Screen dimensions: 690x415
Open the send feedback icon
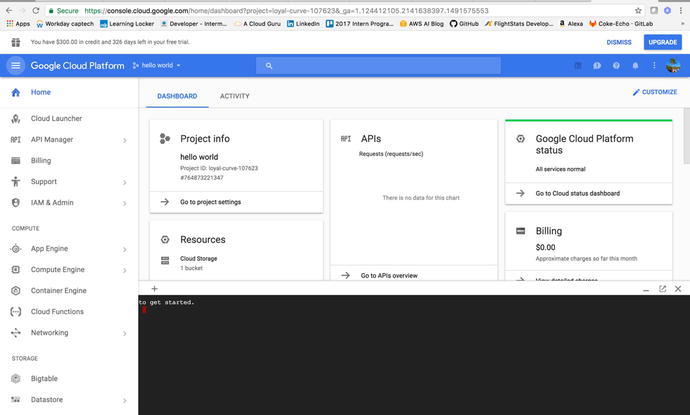click(597, 66)
